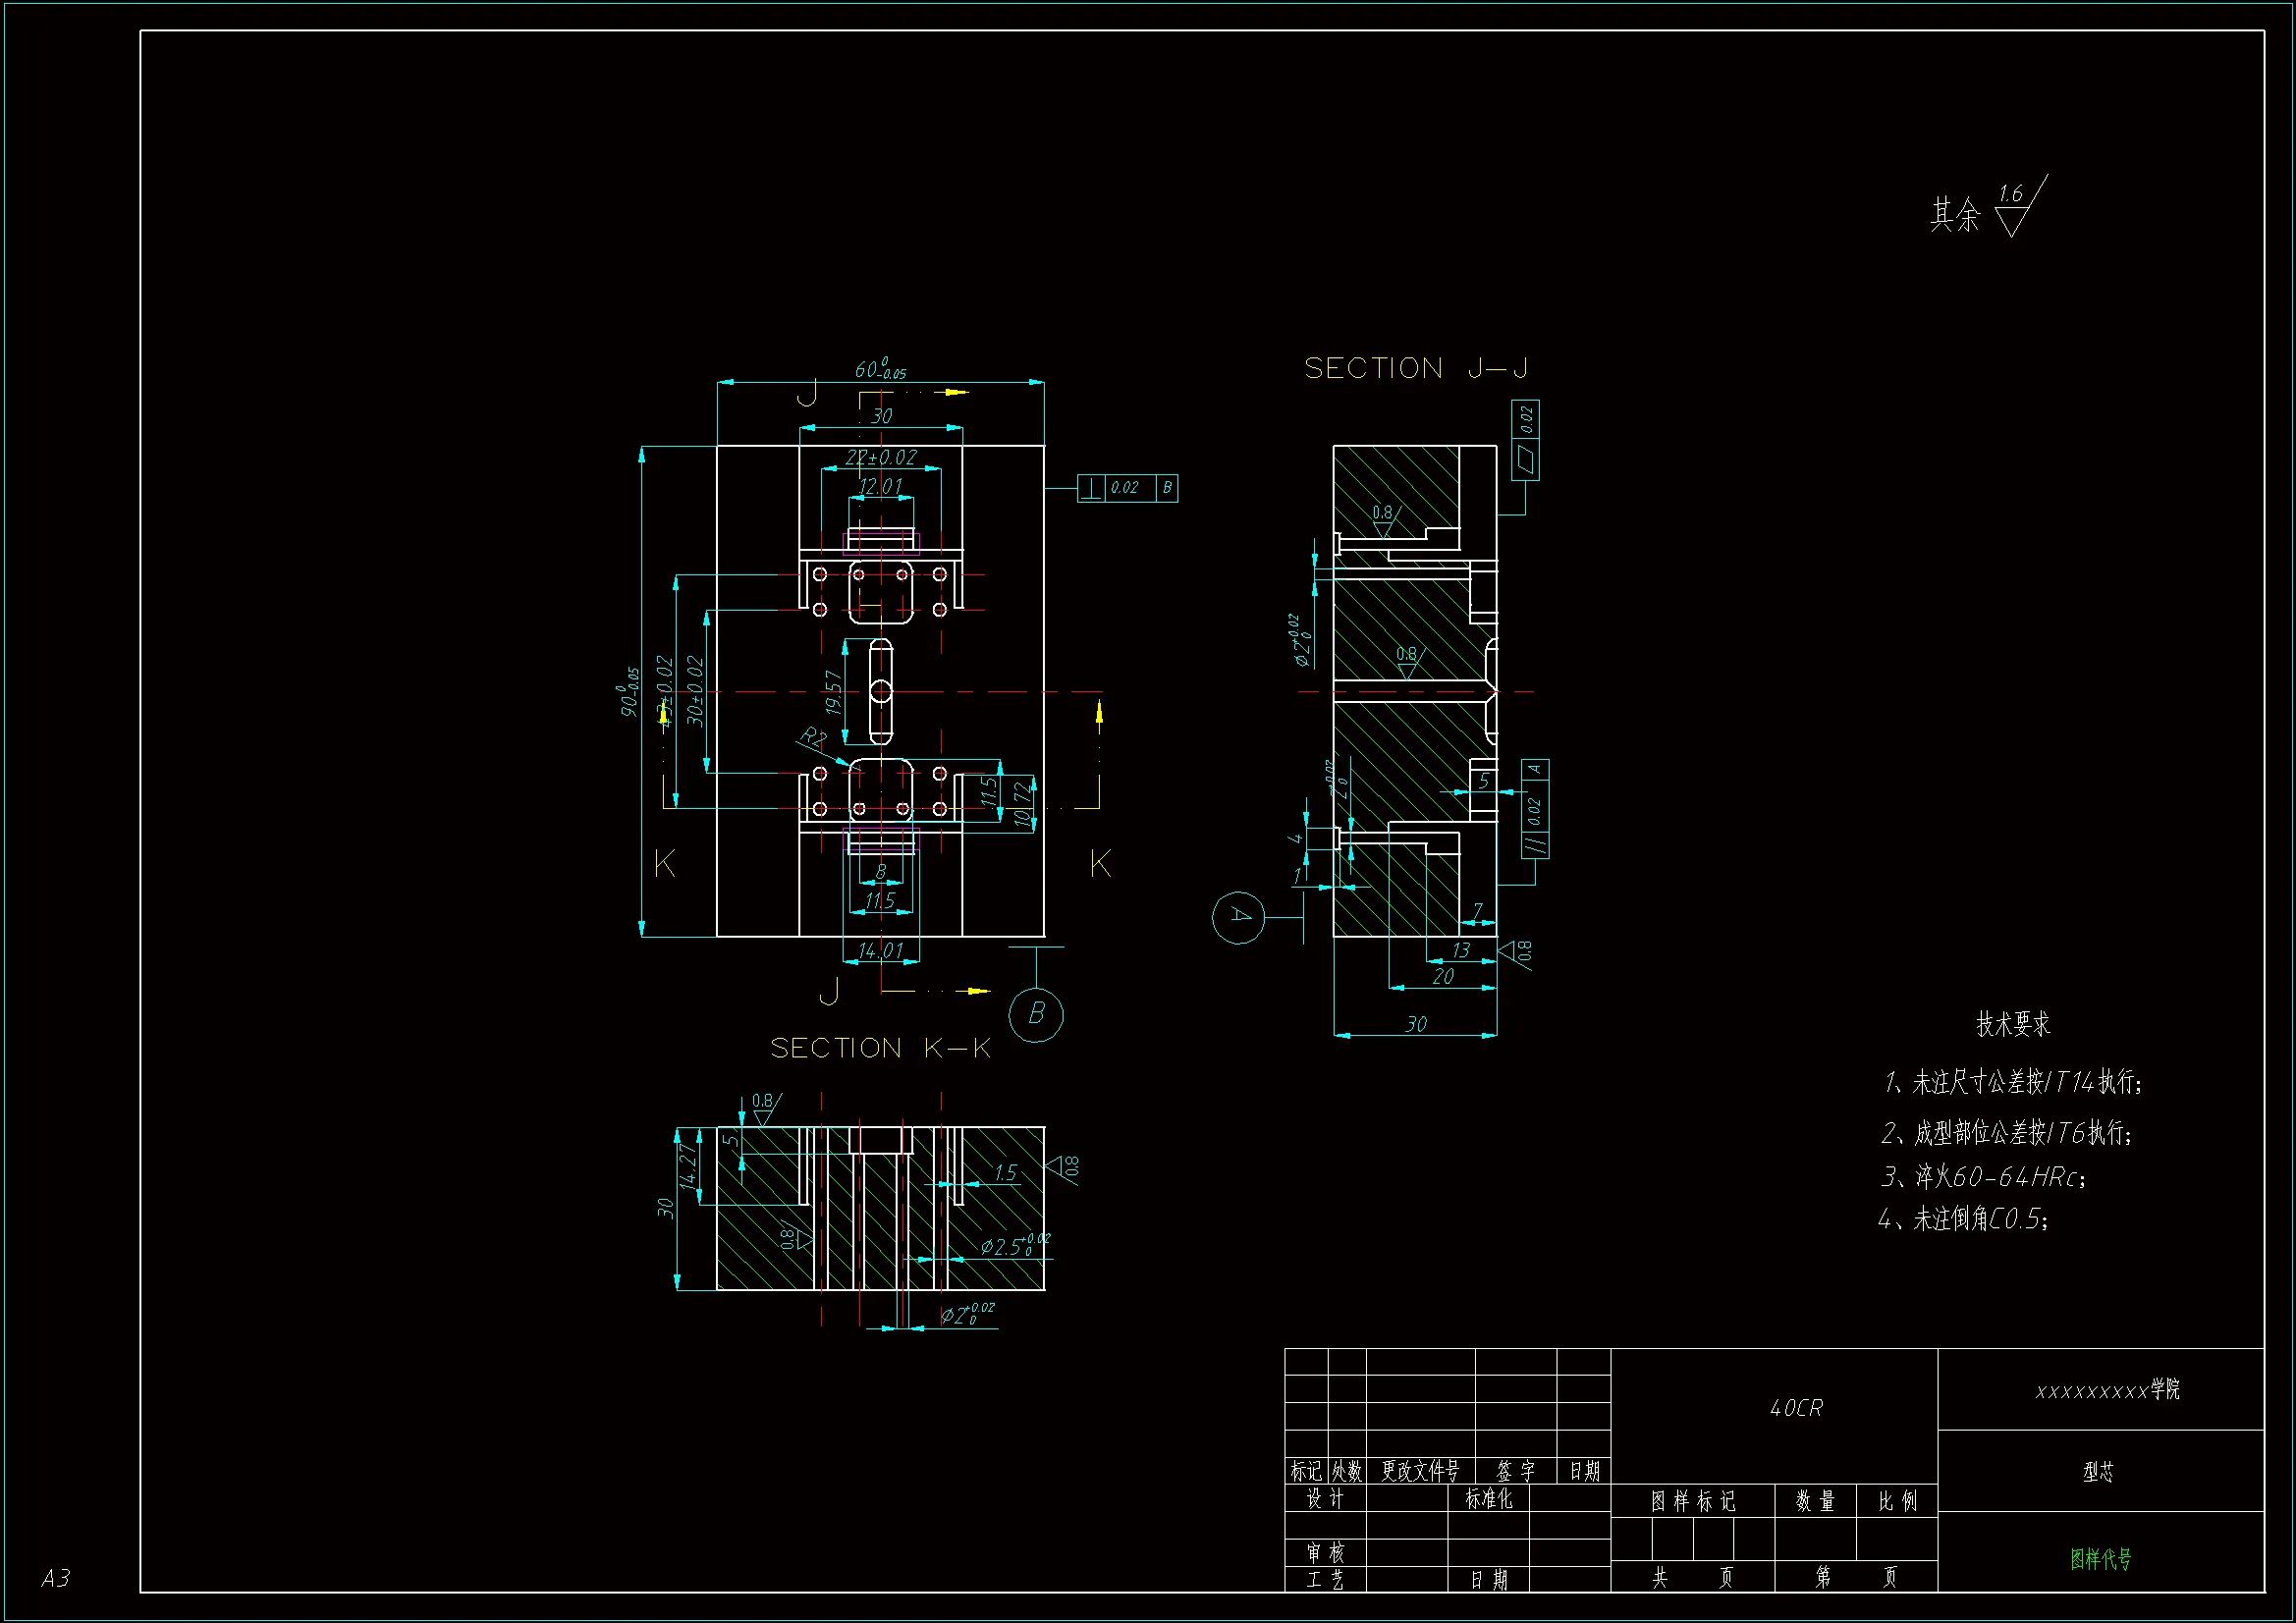
Task: Click the datum circle labeled B
Action: click(x=1036, y=1014)
